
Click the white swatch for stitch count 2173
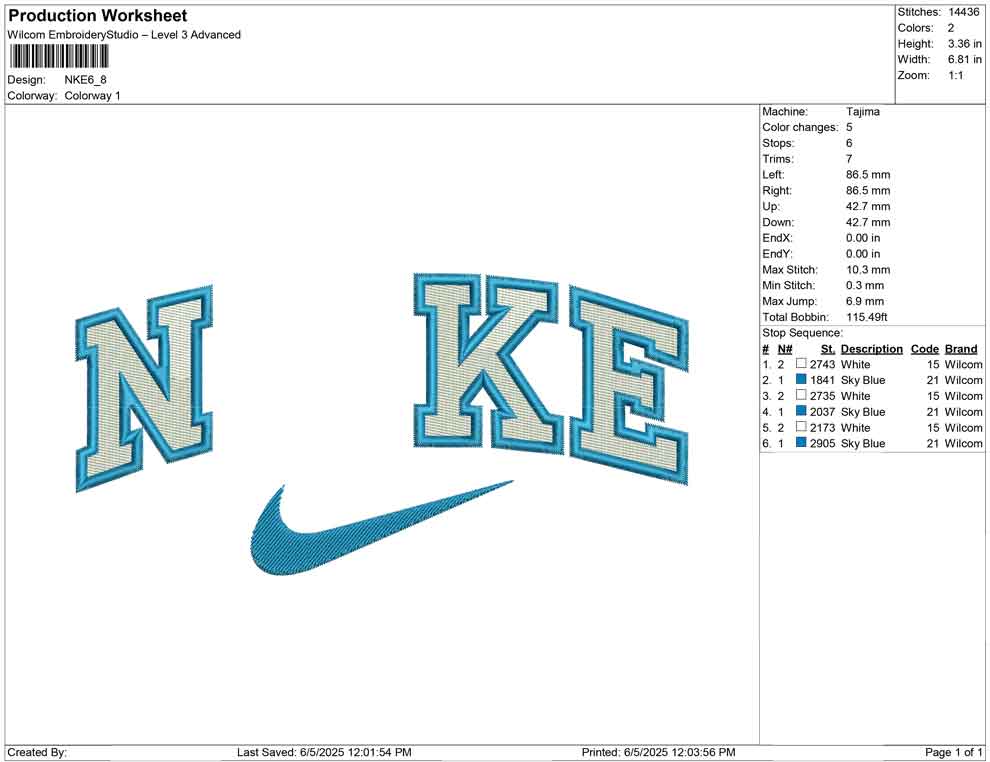(801, 427)
